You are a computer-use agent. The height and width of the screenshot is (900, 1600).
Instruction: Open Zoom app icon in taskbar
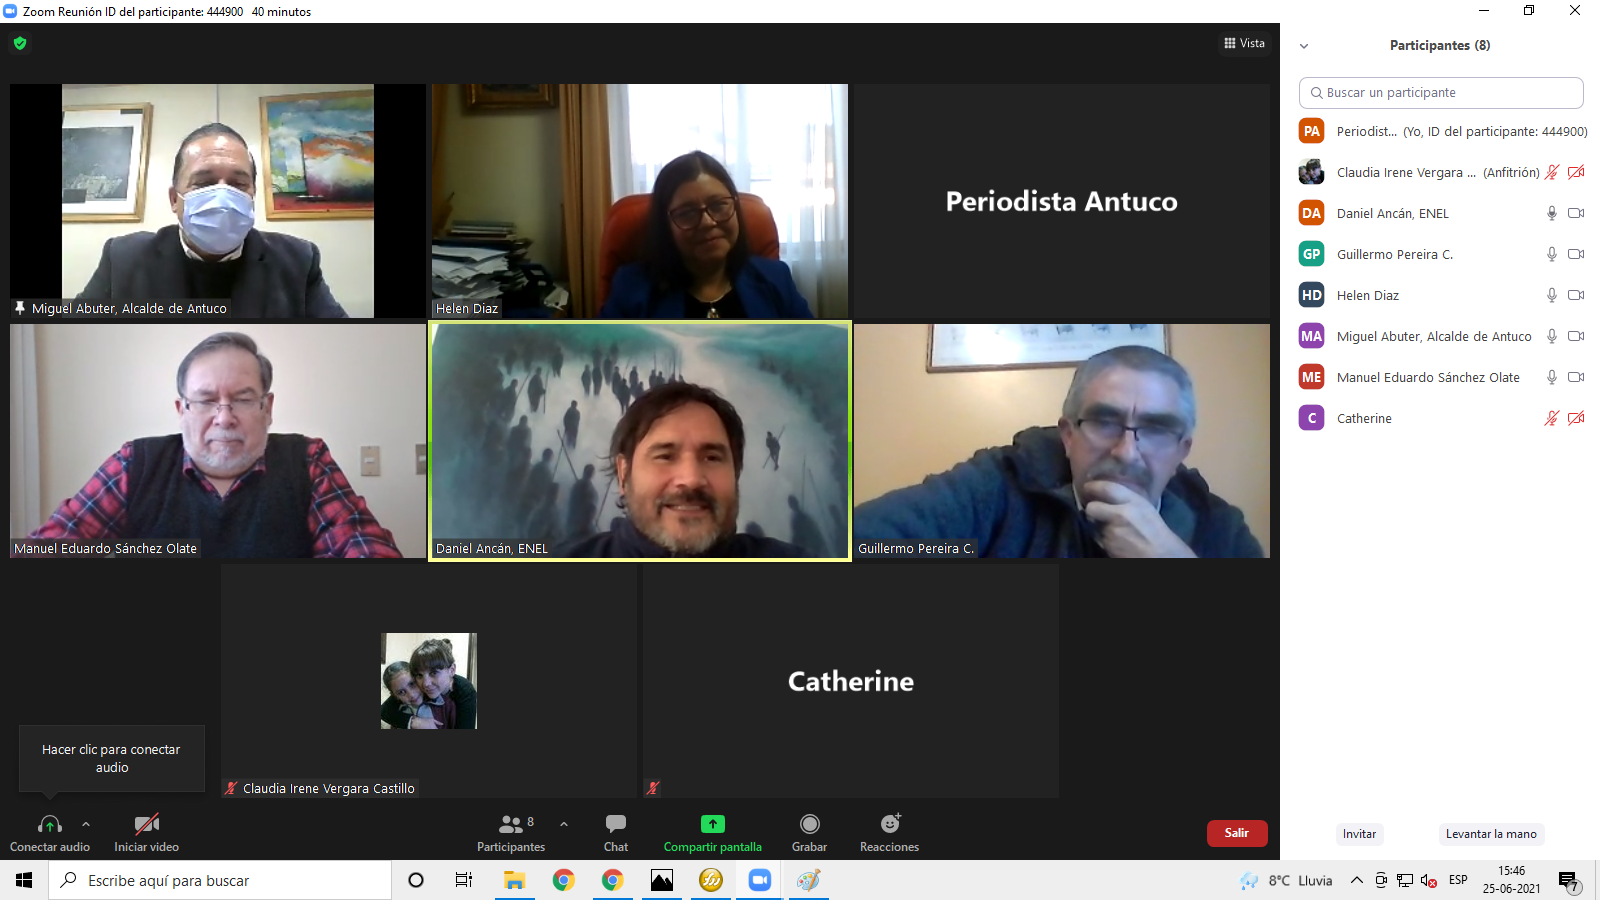[760, 880]
